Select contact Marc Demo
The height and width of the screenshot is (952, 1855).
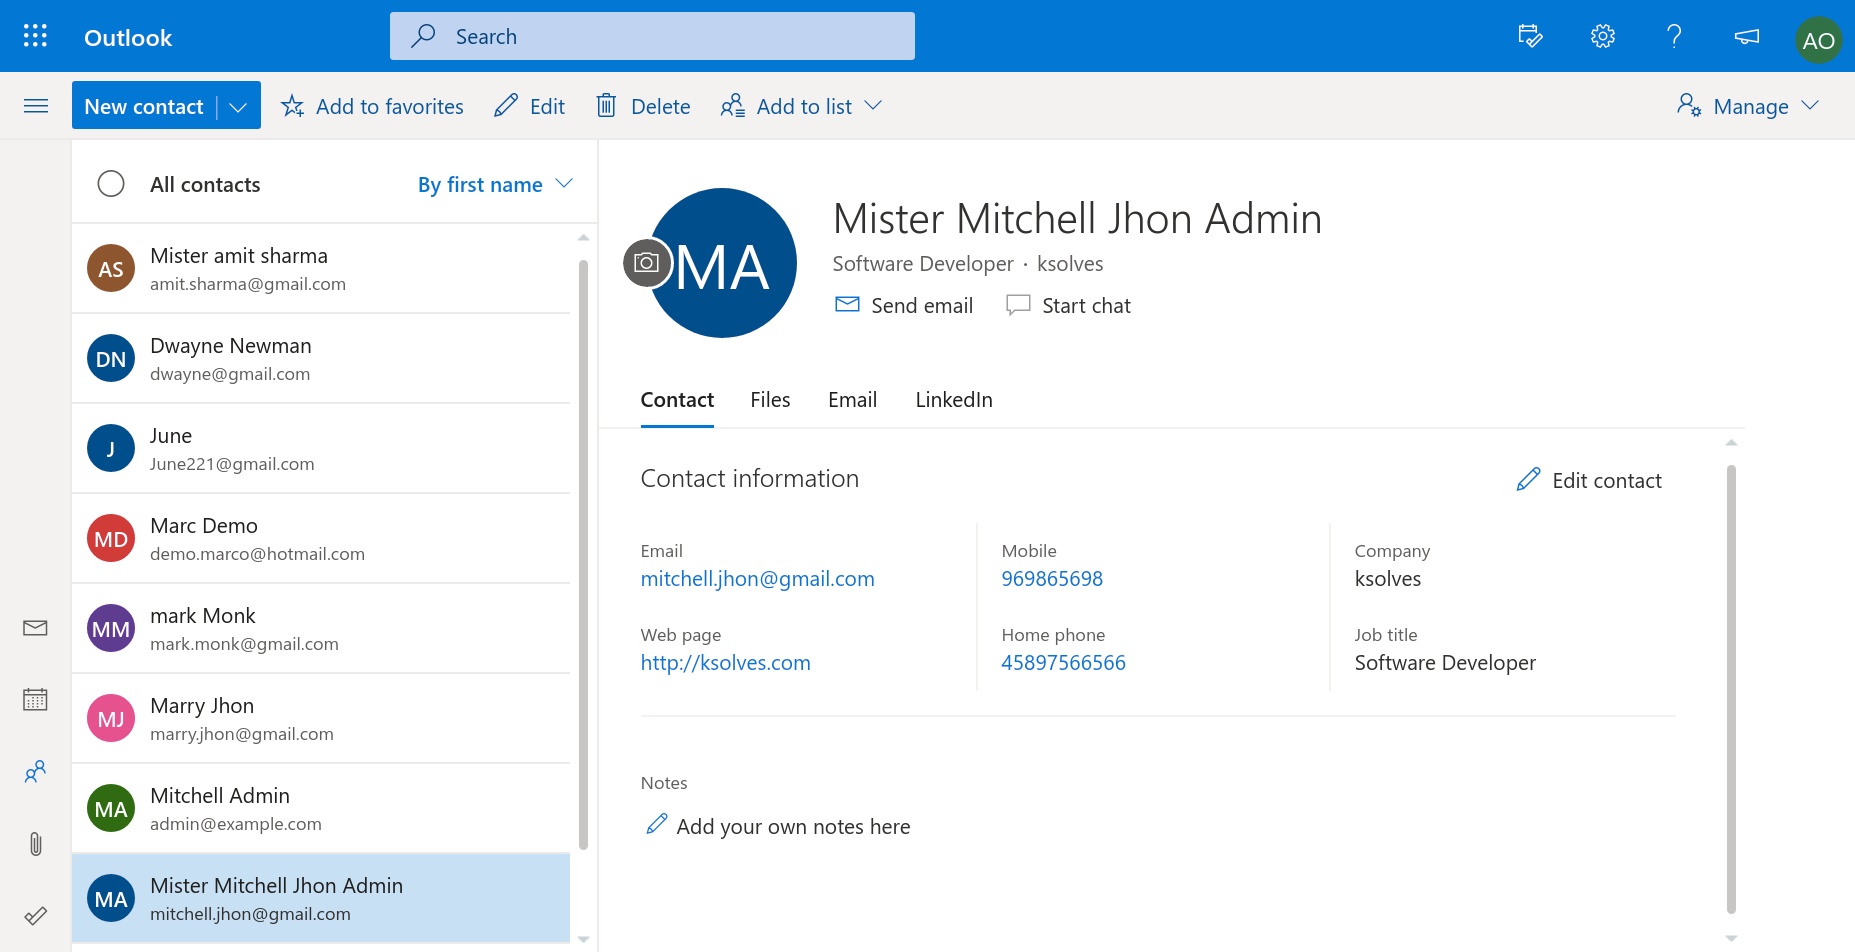[321, 539]
